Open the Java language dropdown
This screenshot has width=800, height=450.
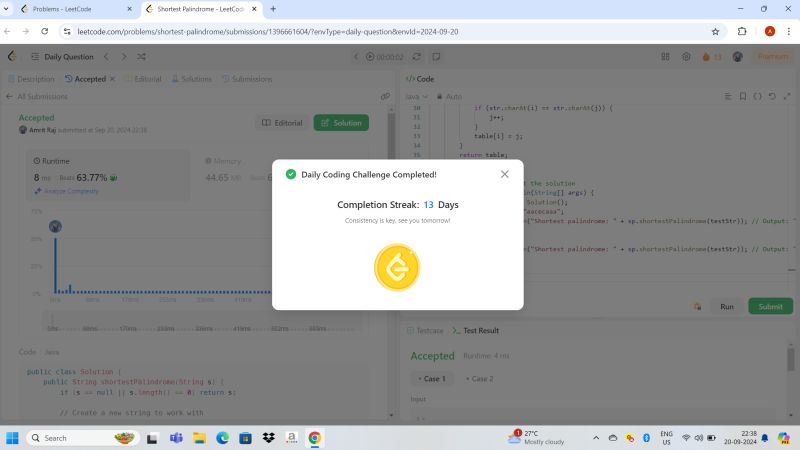point(416,96)
